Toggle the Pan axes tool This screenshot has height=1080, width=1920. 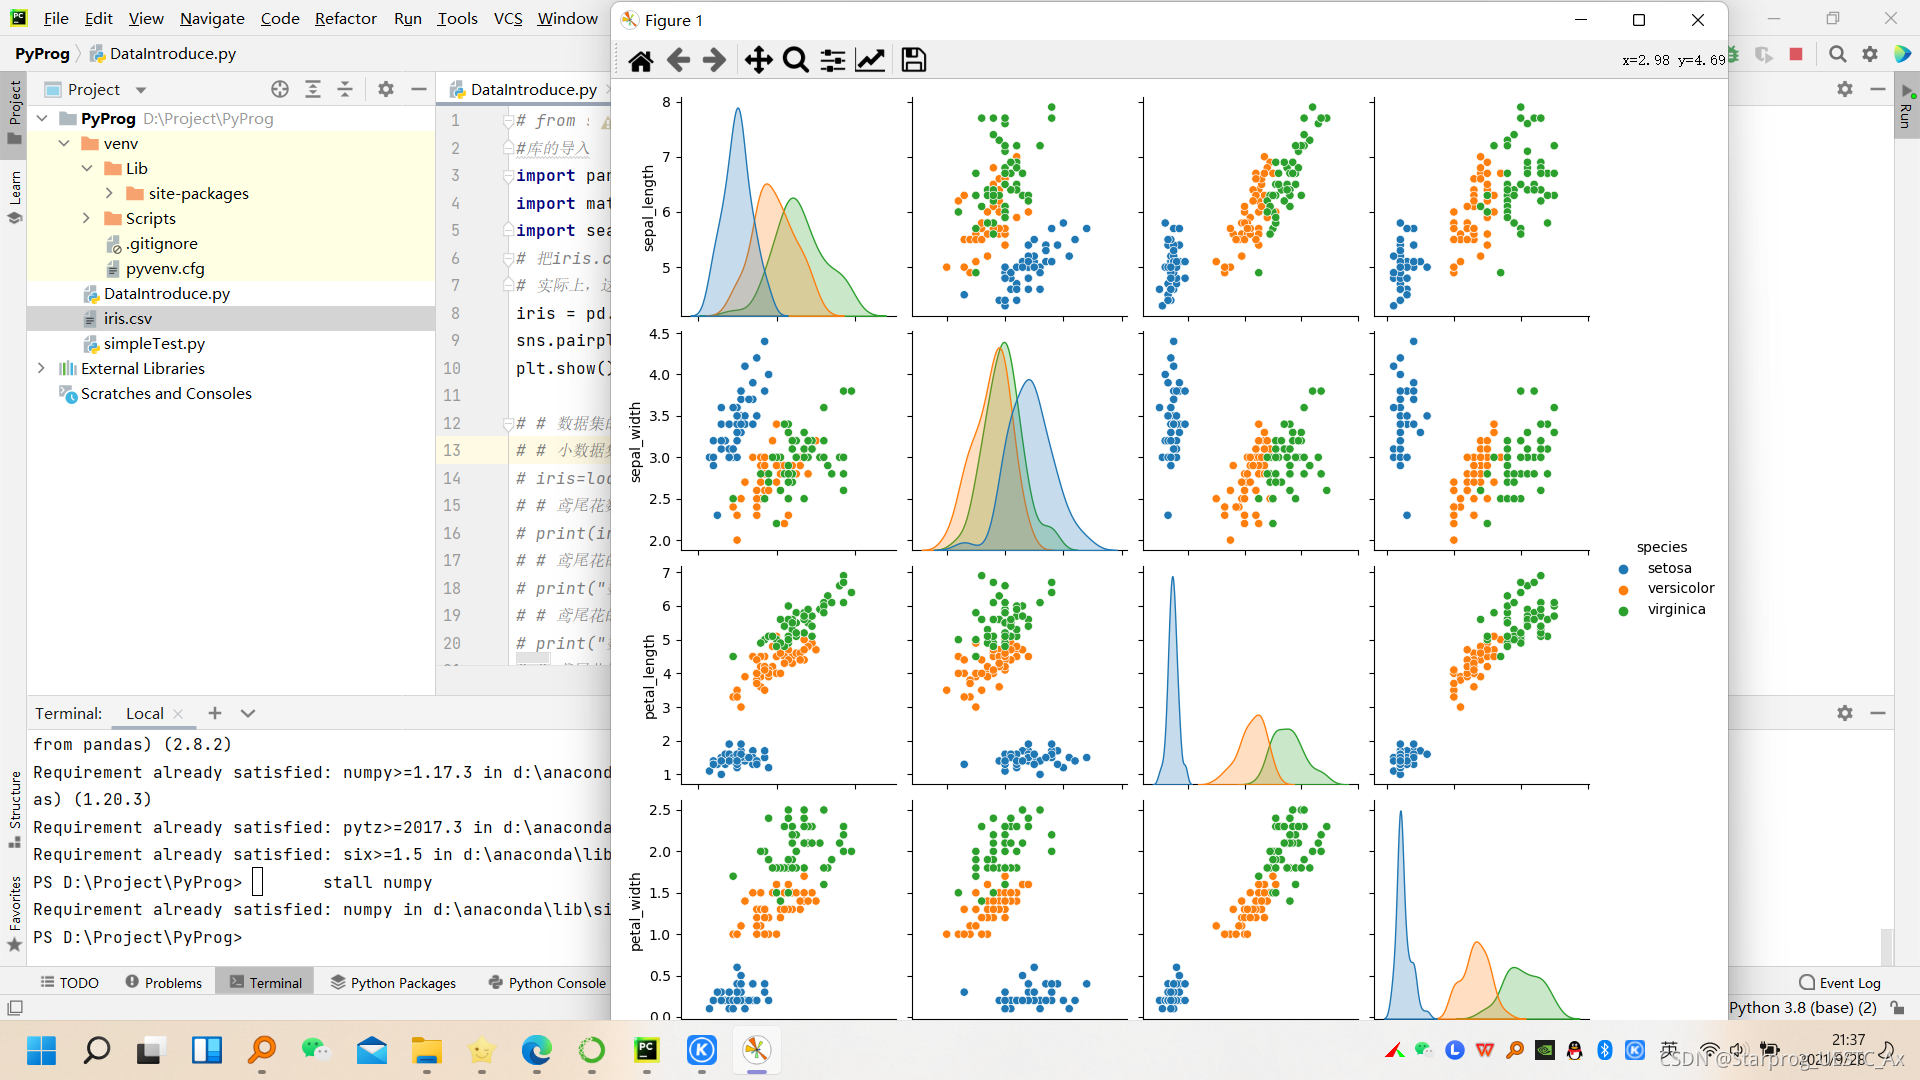tap(758, 60)
